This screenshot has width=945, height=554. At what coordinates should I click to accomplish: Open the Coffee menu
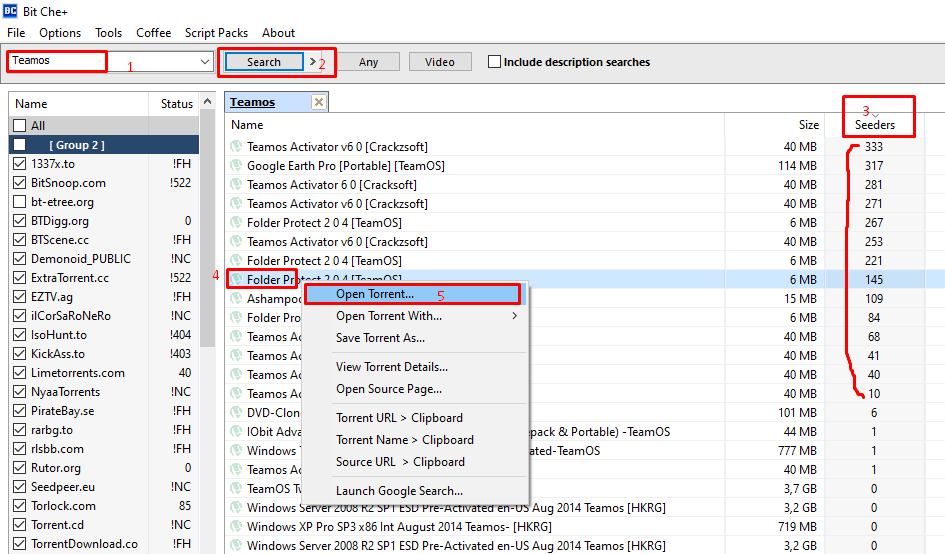point(153,33)
